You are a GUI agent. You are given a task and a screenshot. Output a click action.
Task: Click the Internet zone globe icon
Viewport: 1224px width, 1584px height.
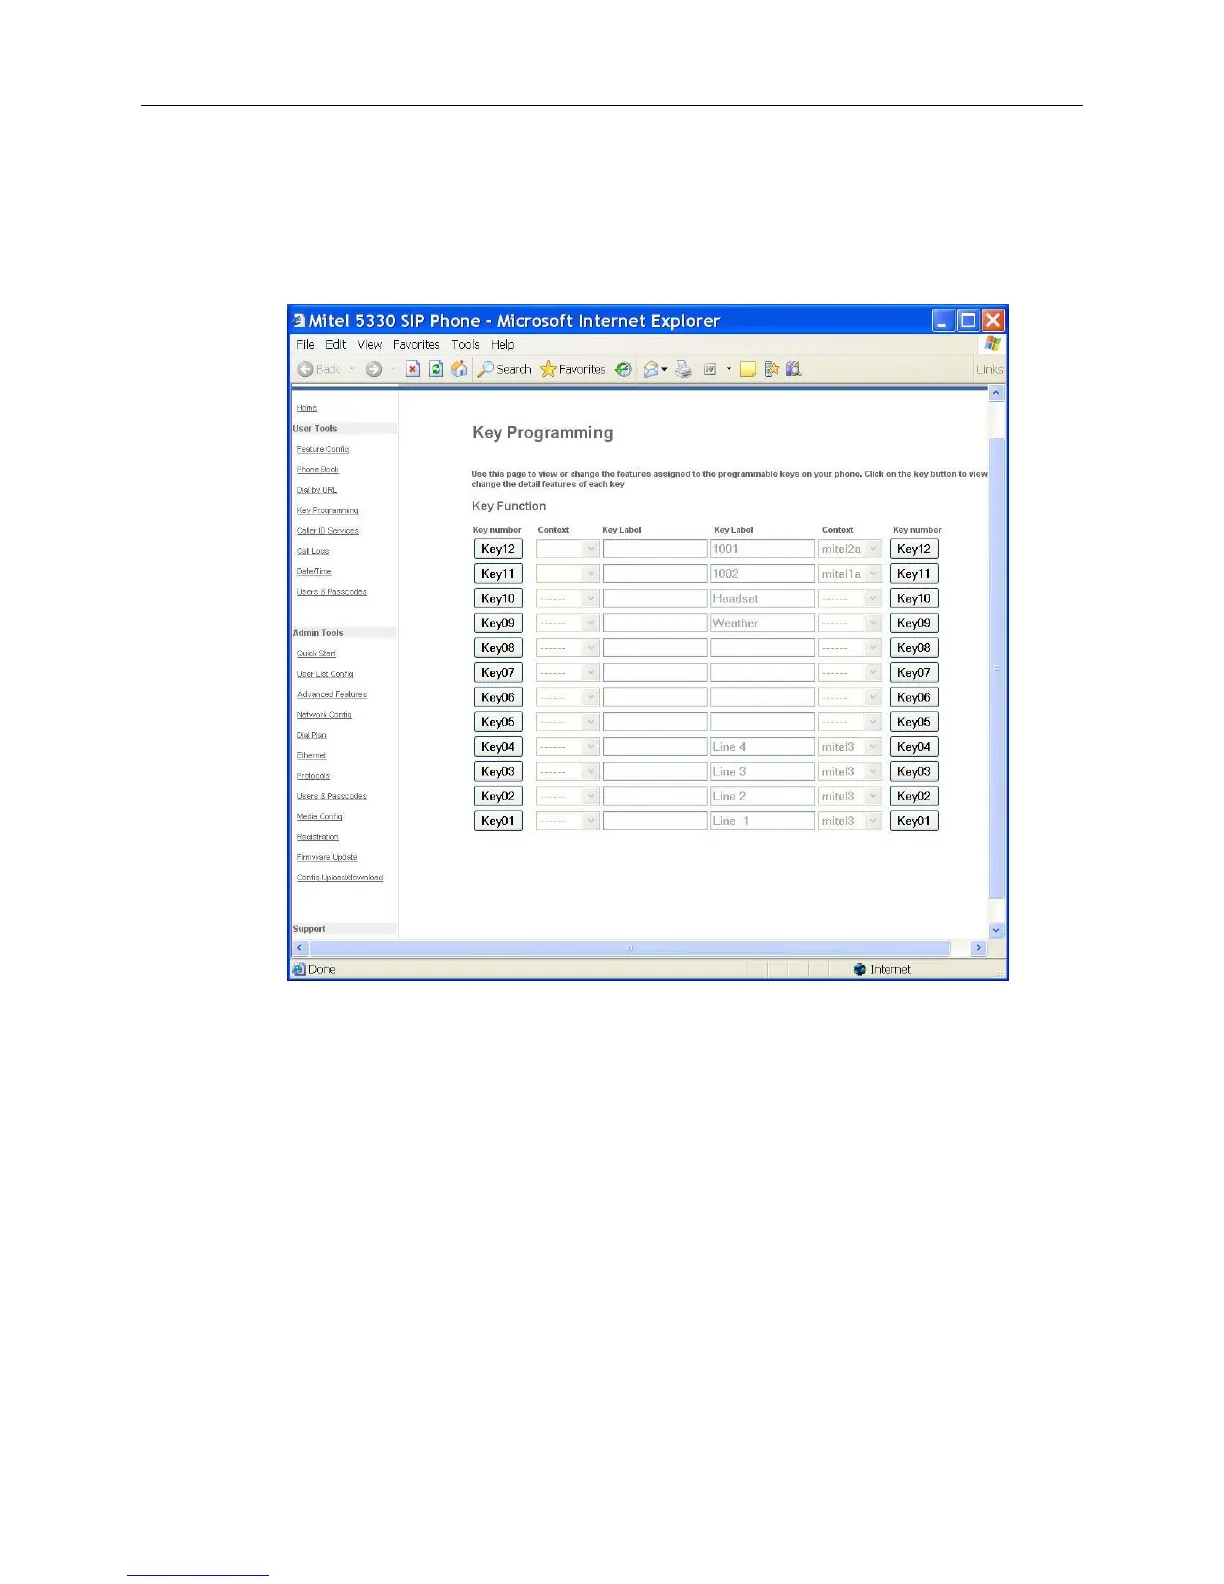[859, 969]
